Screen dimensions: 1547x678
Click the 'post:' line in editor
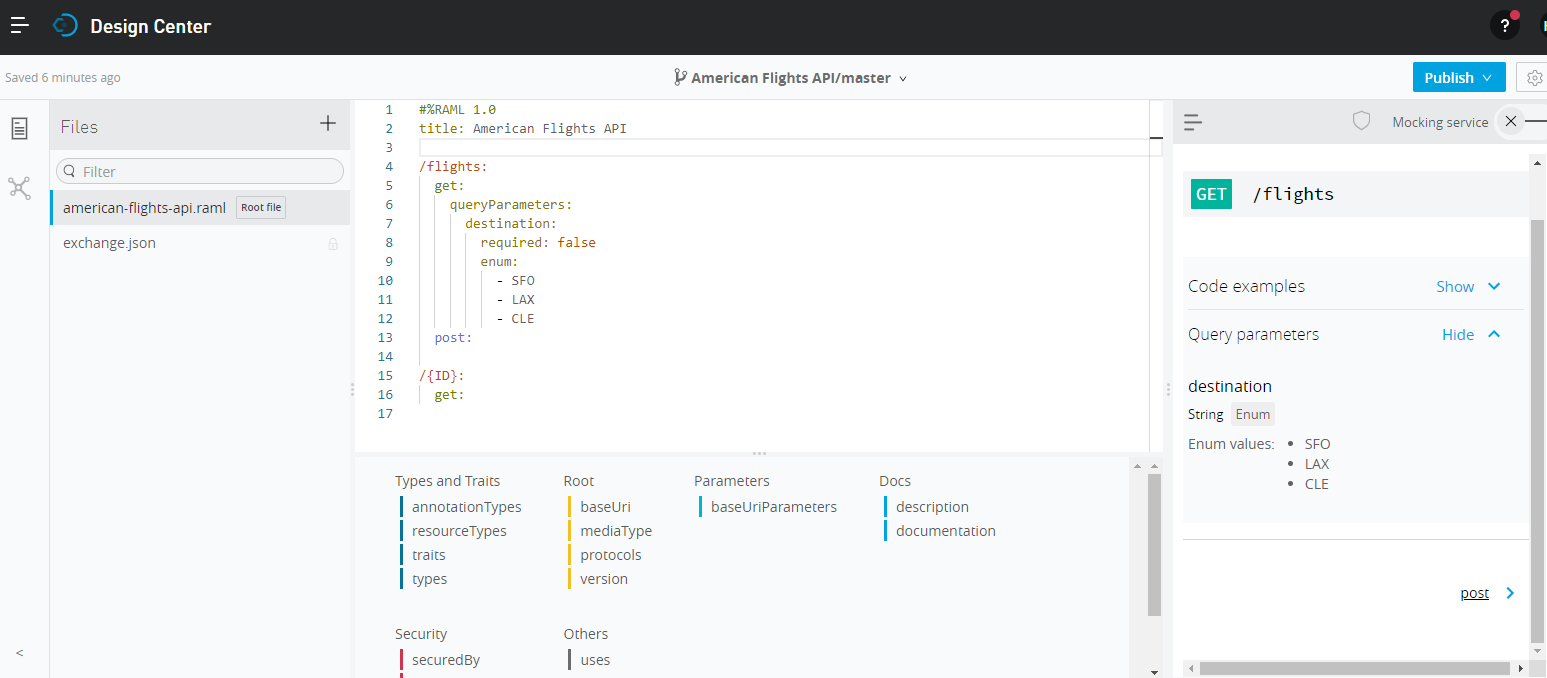click(453, 338)
